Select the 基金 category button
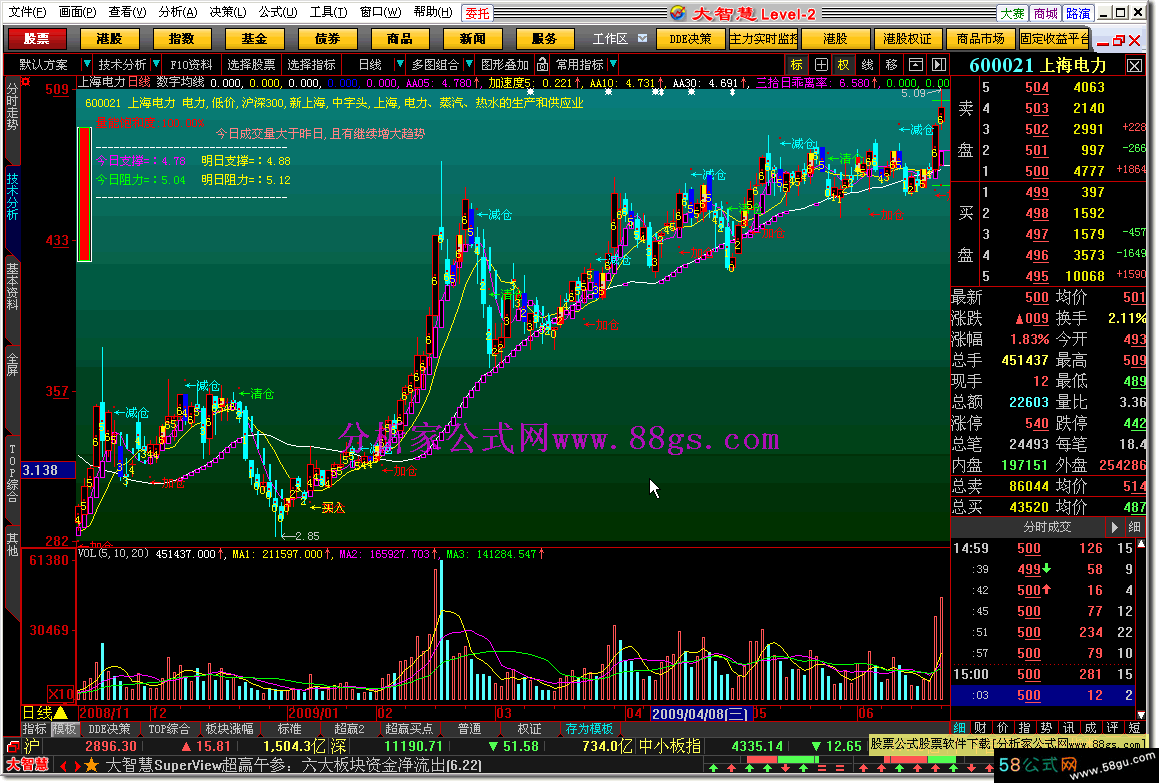The width and height of the screenshot is (1159, 783). coord(254,38)
